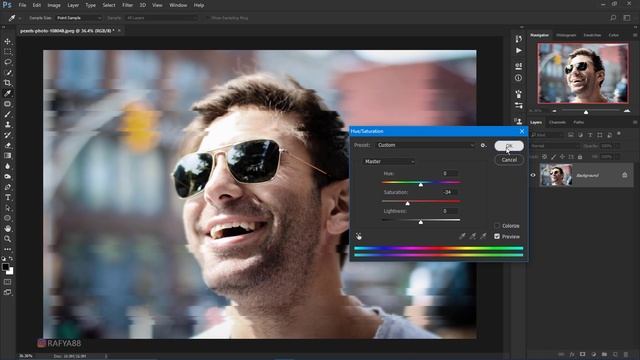Screen dimensions: 640x360
Task: Toggle Lock position in Layers panel
Action: pyautogui.click(x=562, y=157)
